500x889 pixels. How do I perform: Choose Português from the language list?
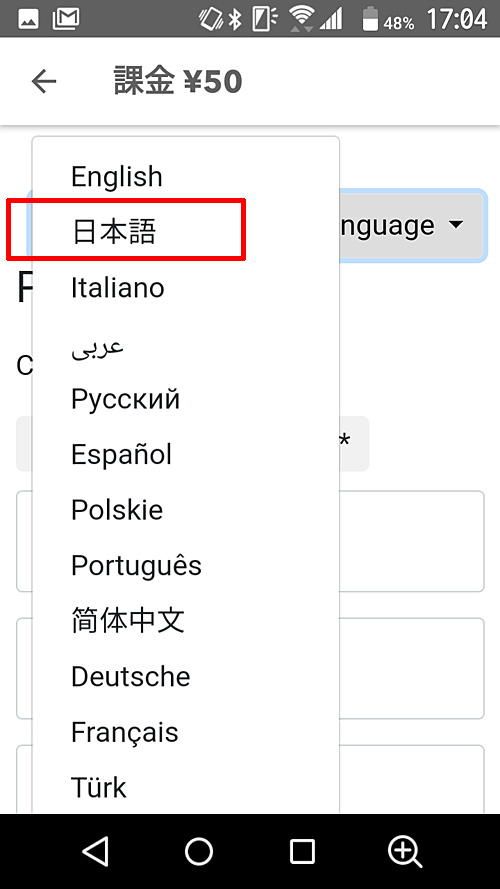(185, 565)
